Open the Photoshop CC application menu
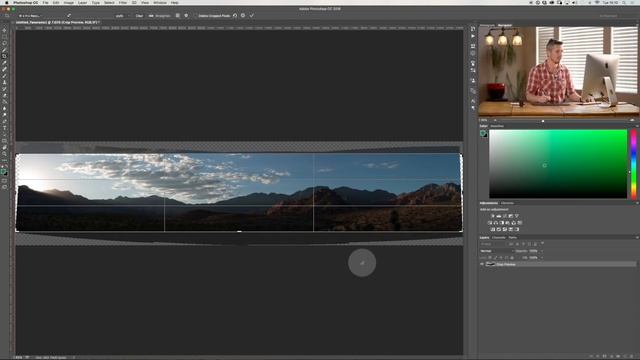 point(25,2)
